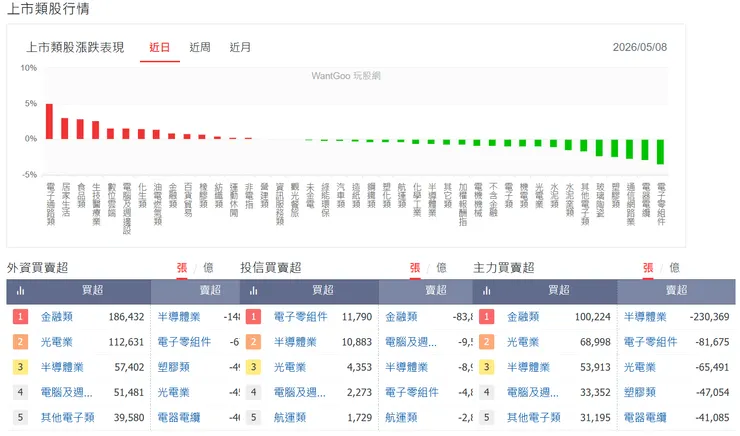
Task: Select 張 unit for 投信買賣超
Action: tap(415, 268)
